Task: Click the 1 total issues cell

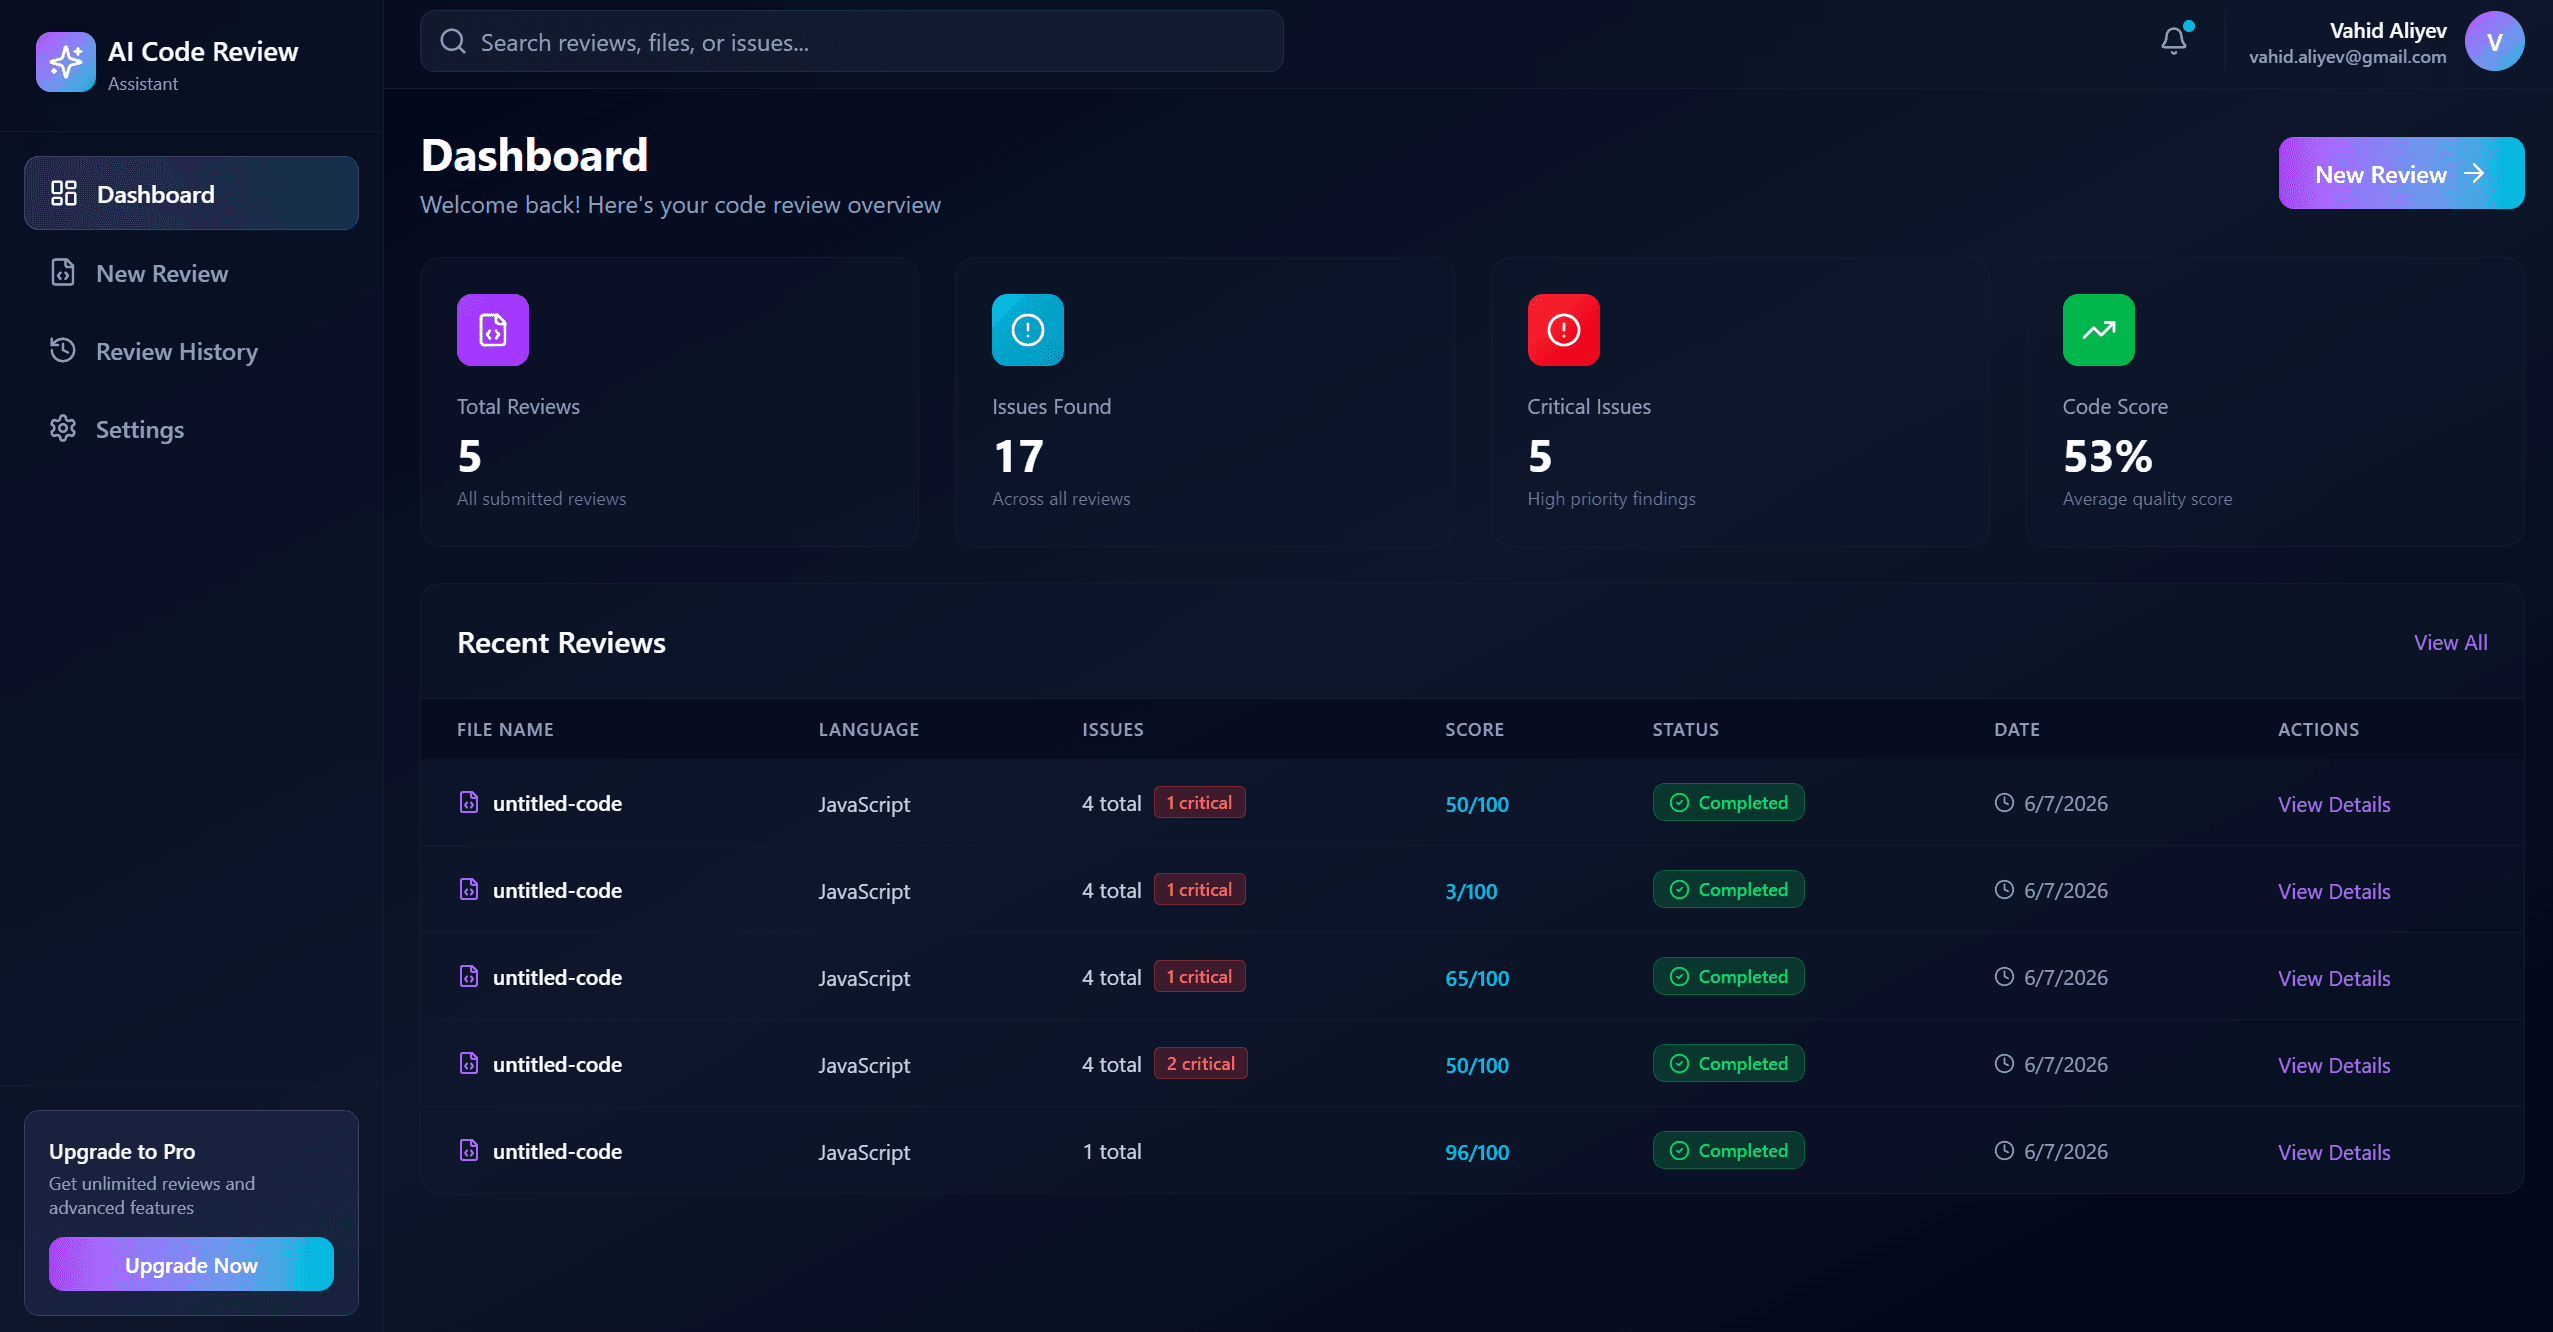Action: coord(1112,1151)
